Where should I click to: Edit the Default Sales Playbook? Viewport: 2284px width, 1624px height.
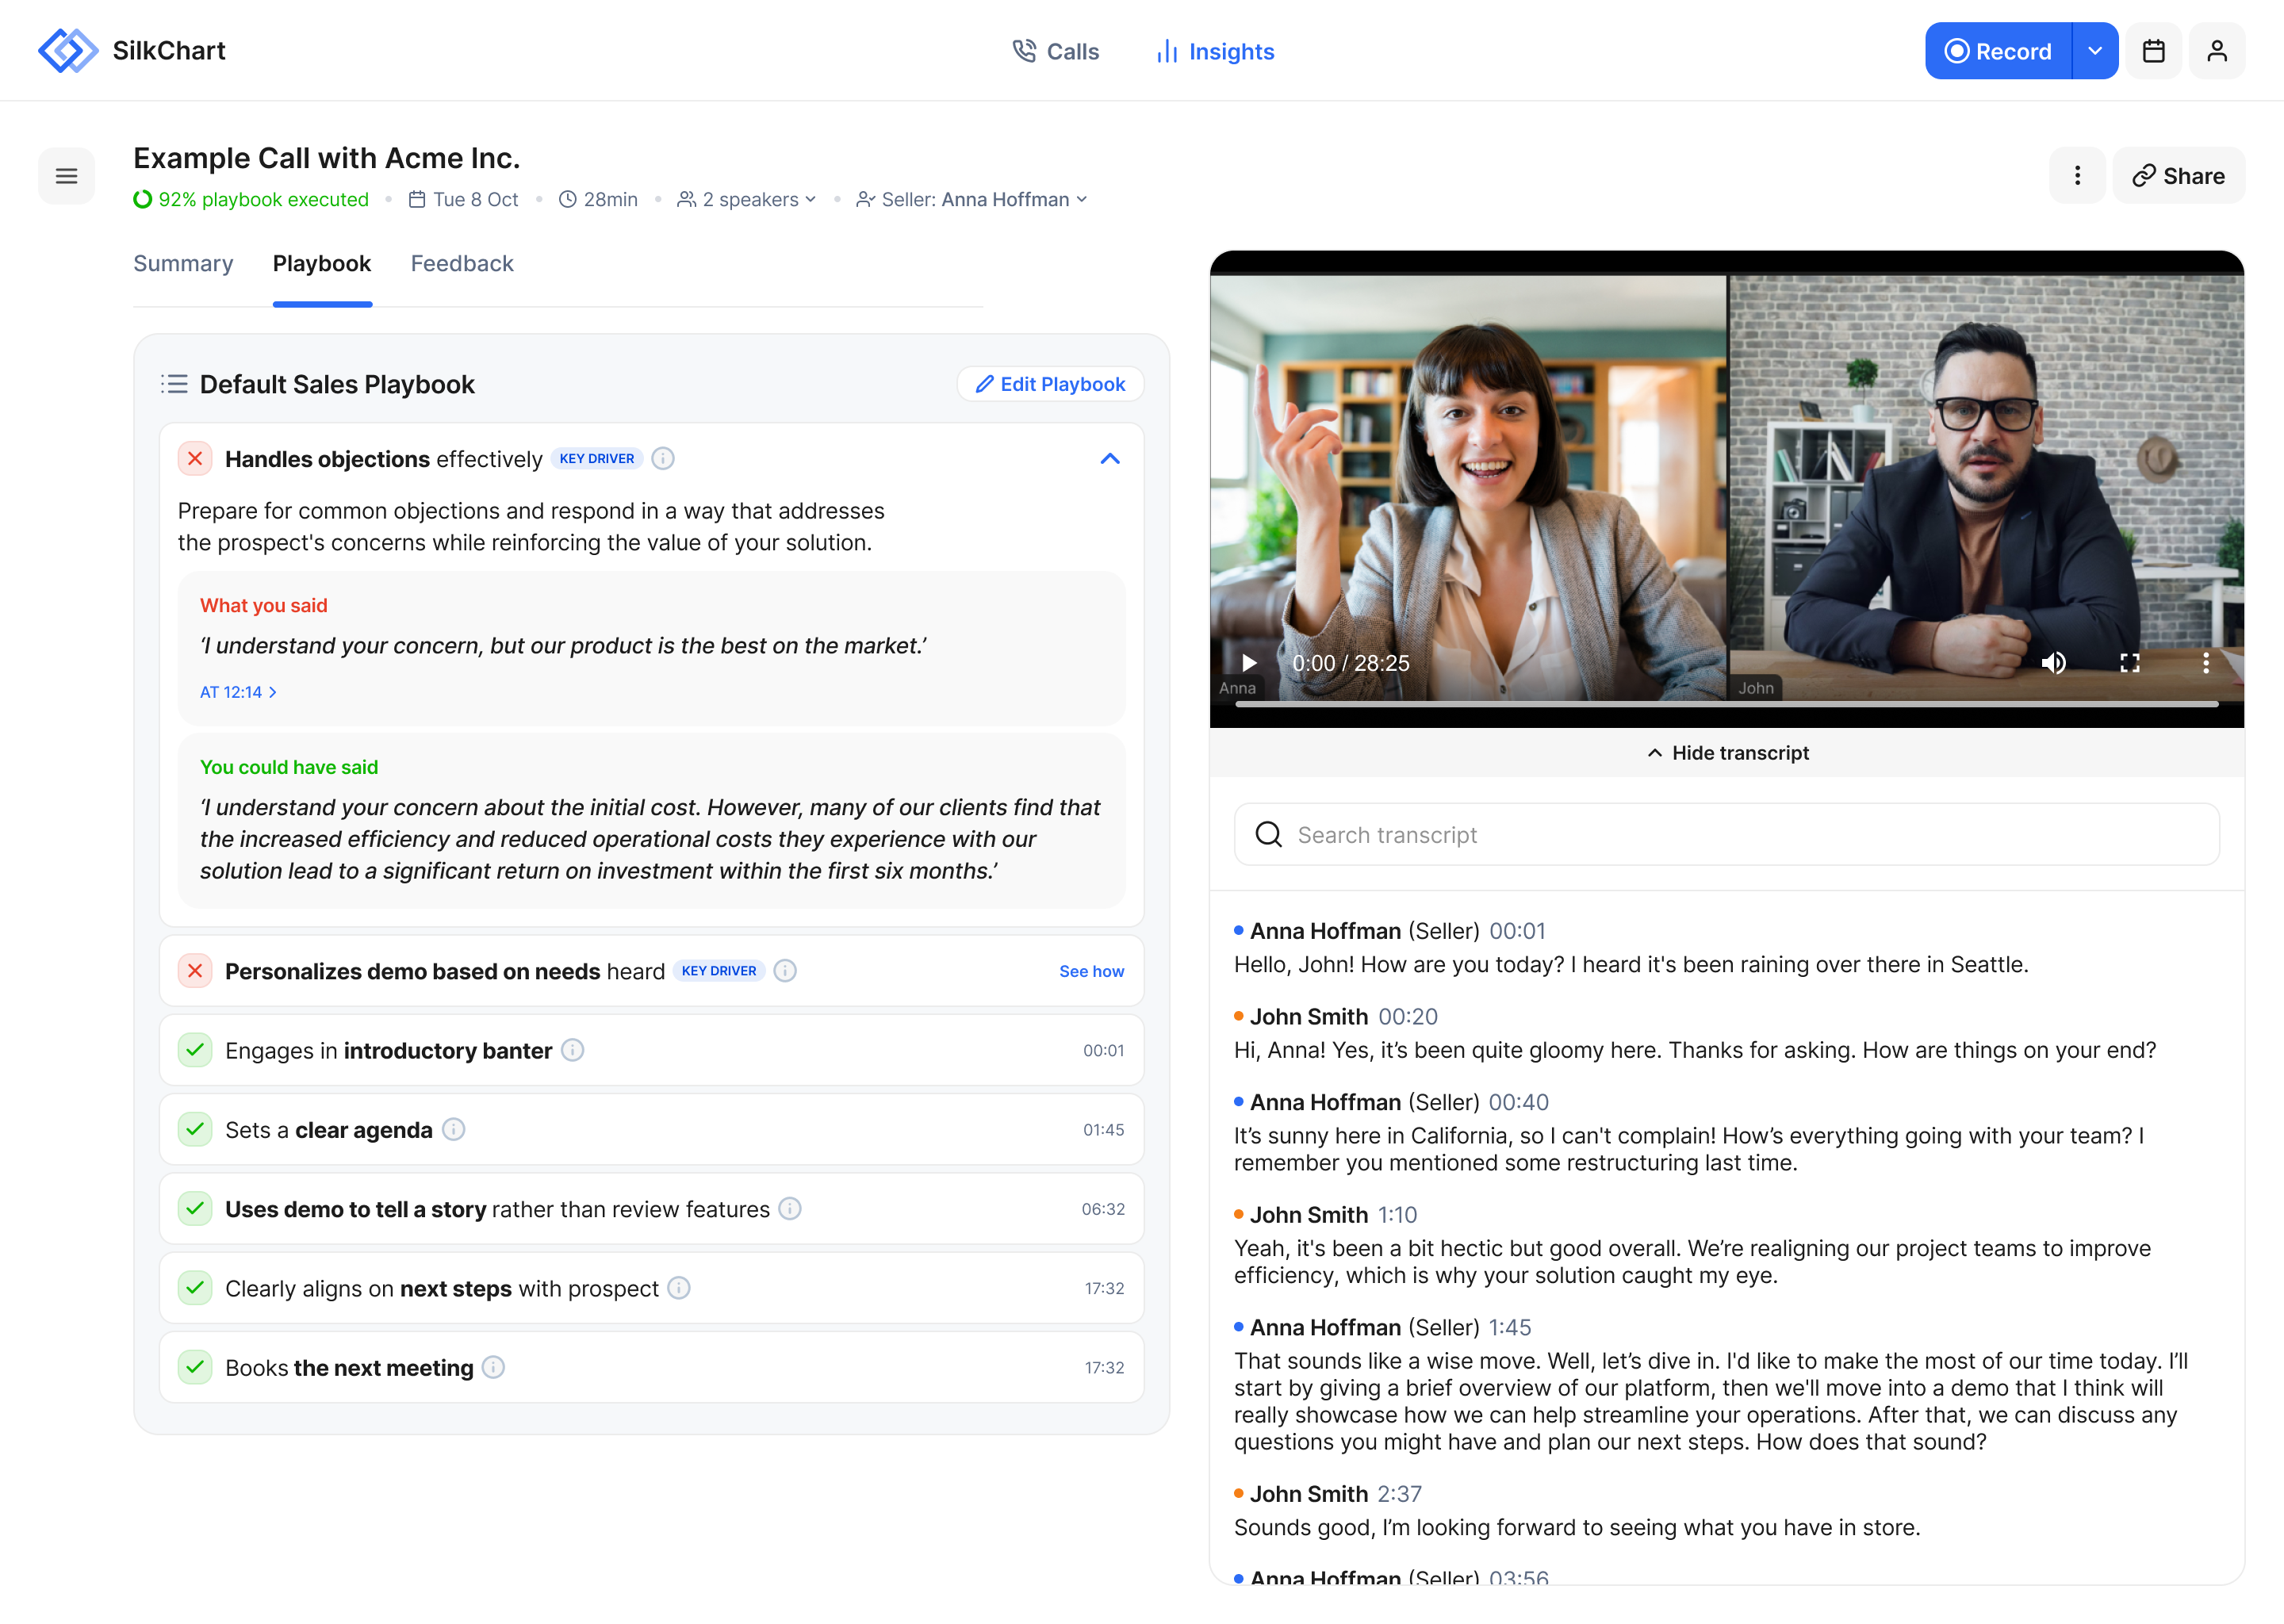(1050, 384)
